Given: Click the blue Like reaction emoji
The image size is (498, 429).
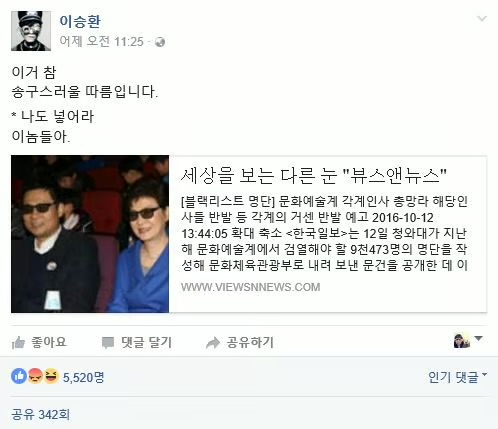Looking at the screenshot, I should click(19, 377).
